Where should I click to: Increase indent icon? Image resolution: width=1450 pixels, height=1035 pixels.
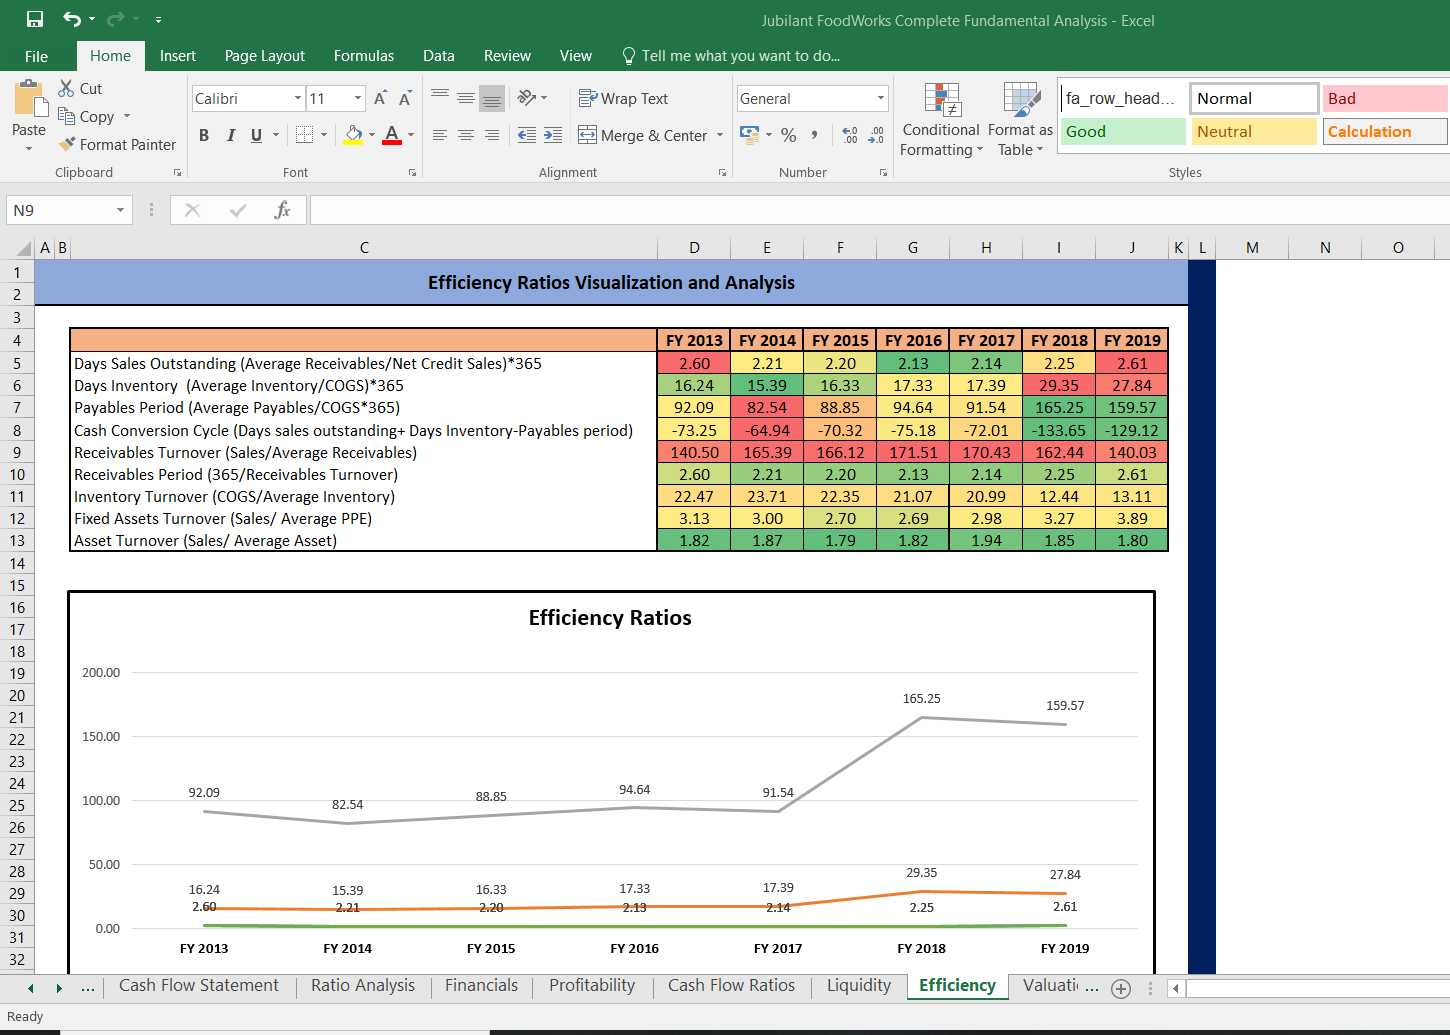pos(553,135)
